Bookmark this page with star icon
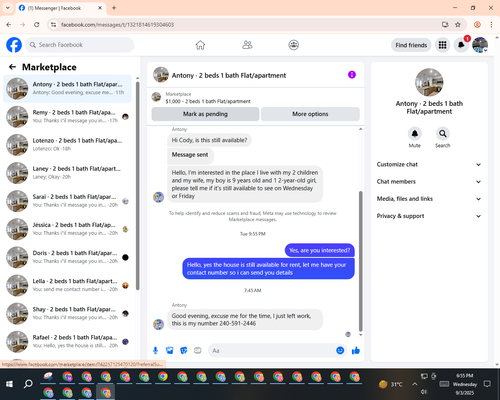500x400 pixels. click(x=458, y=24)
